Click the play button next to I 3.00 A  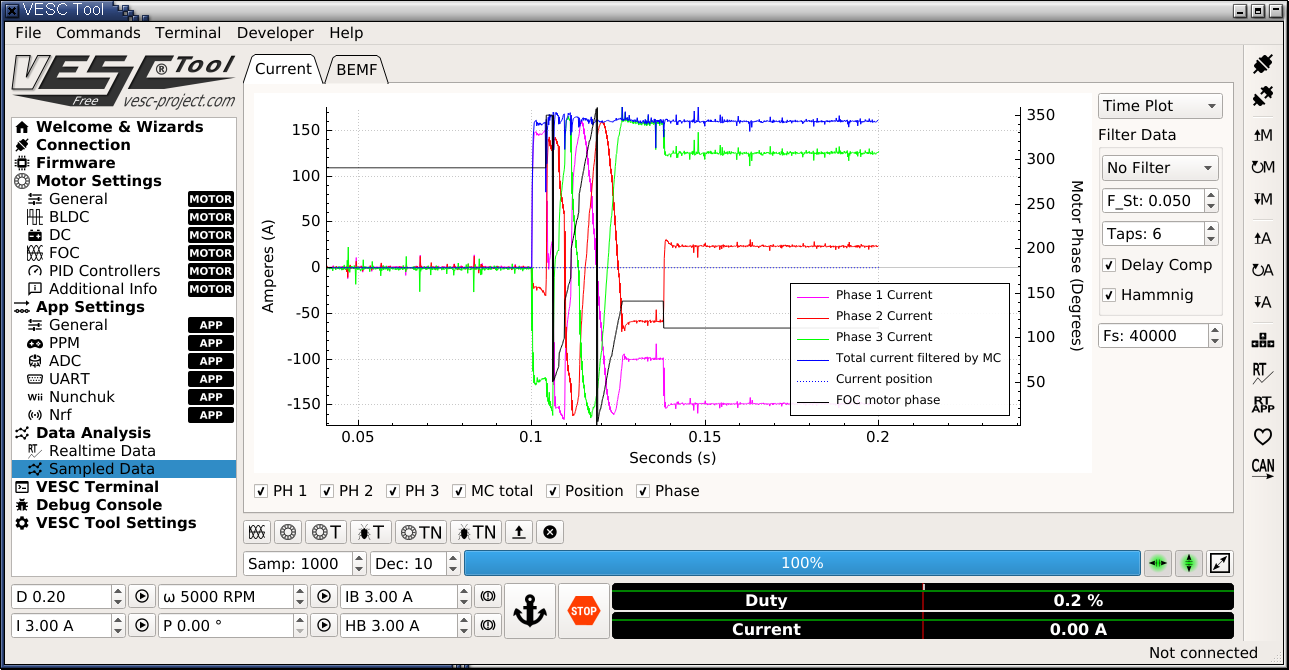click(x=142, y=626)
